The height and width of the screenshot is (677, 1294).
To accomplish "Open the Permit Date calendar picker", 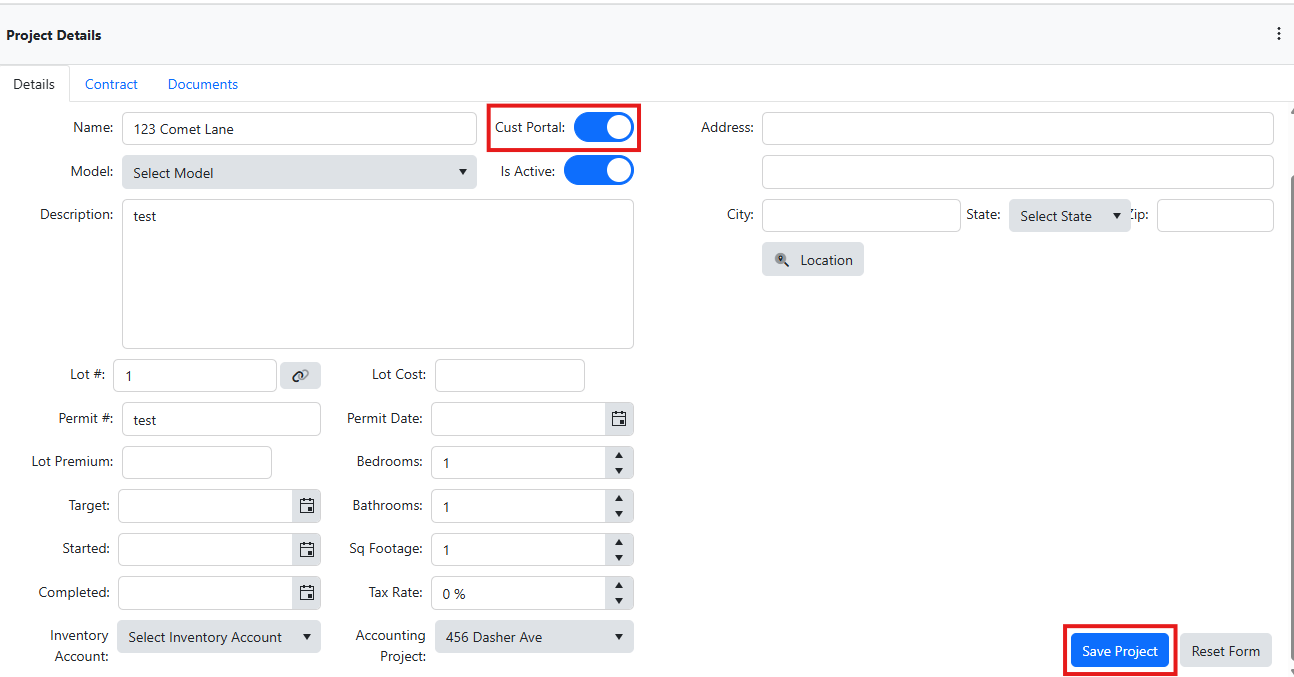I will 619,419.
